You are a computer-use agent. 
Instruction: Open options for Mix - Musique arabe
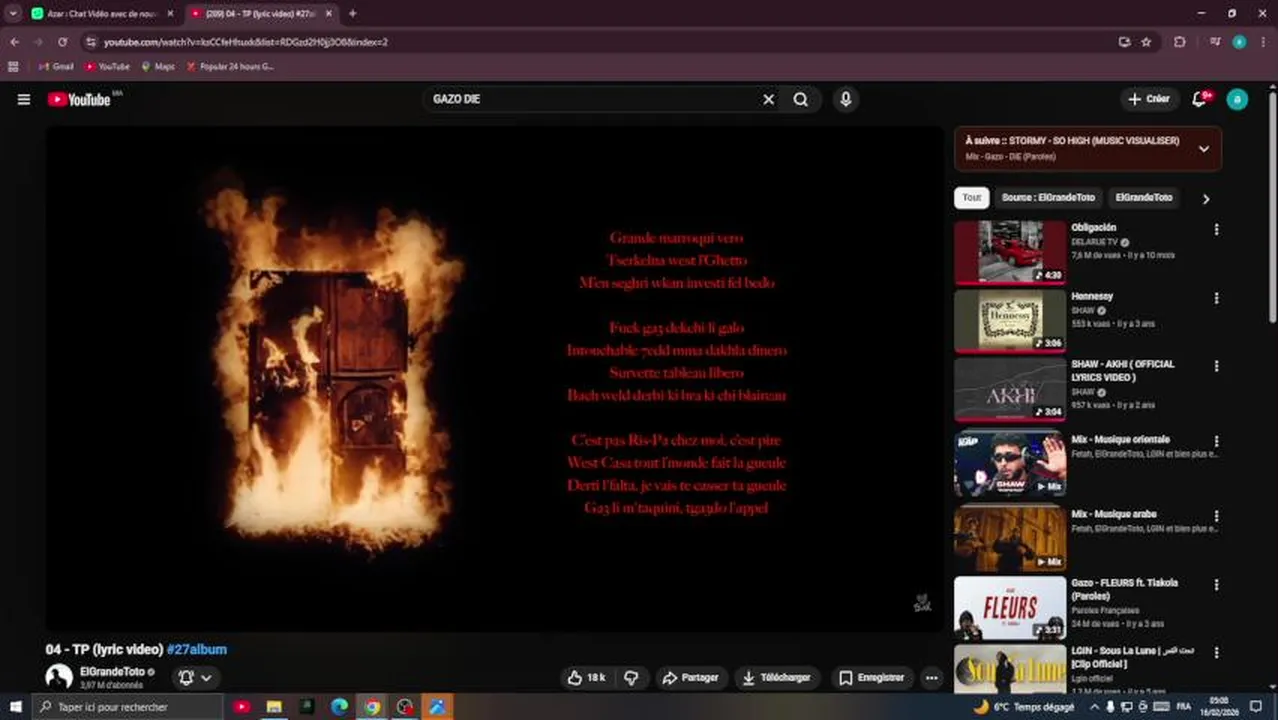[1216, 516]
